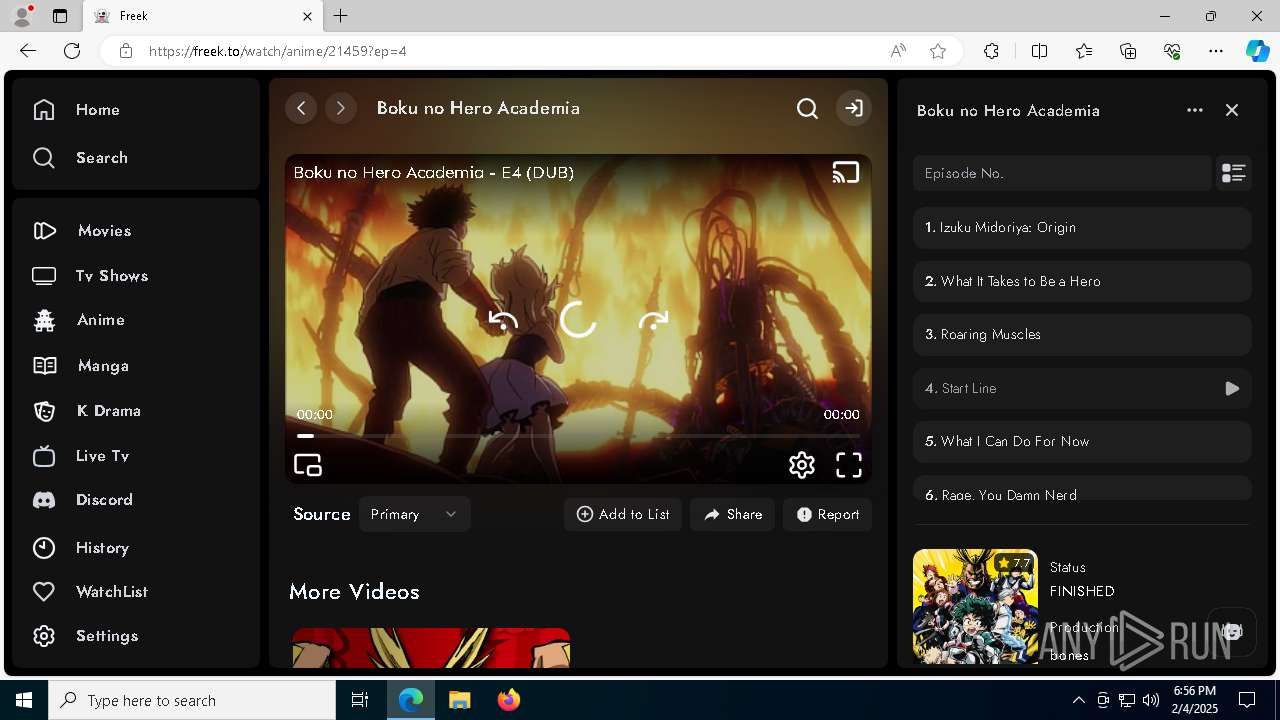The height and width of the screenshot is (720, 1280).
Task: Open browser Extensions icon
Action: point(991,51)
